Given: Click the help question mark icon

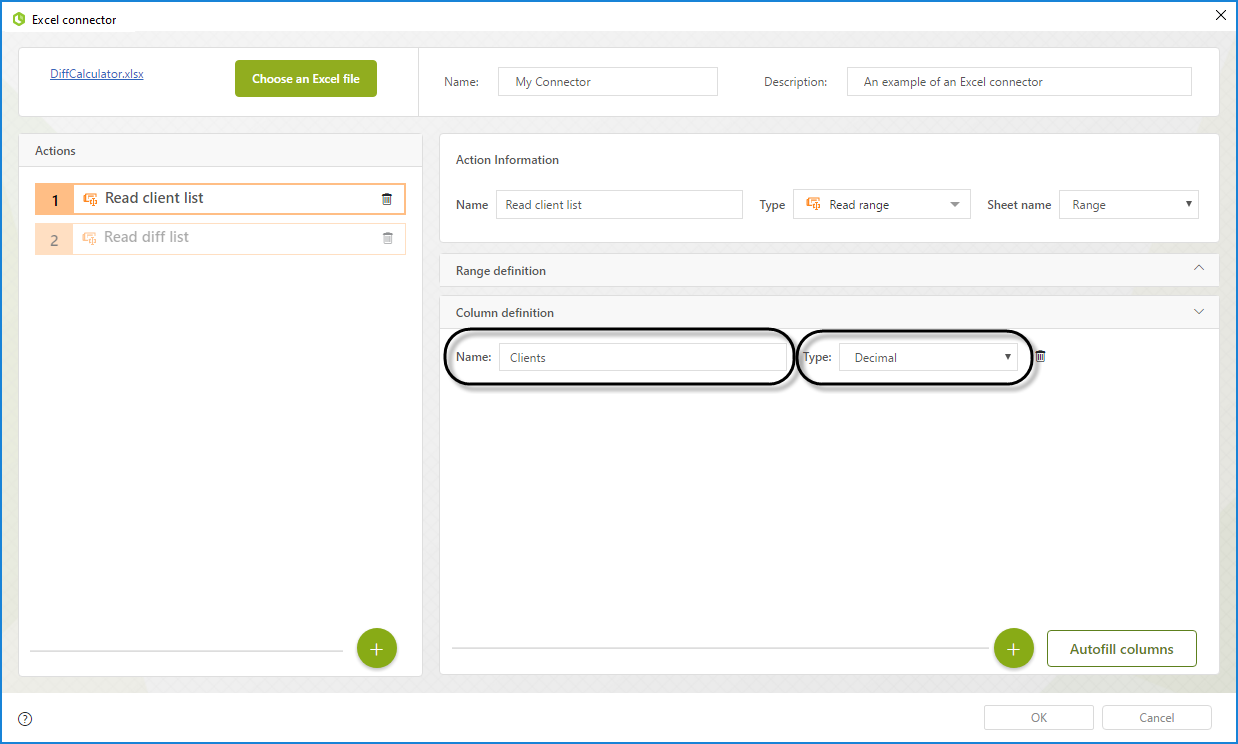Looking at the screenshot, I should click(x=25, y=718).
